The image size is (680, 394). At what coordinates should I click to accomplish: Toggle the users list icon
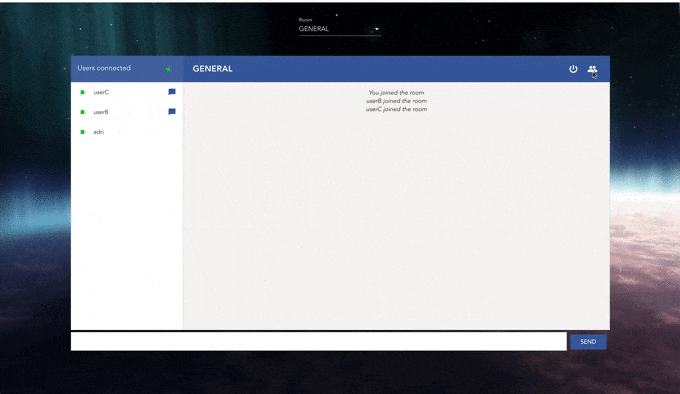tap(592, 69)
